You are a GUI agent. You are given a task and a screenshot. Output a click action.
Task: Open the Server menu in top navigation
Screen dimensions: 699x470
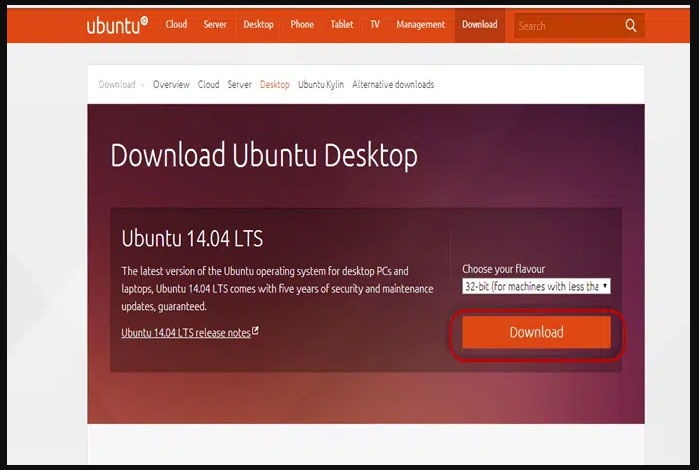[215, 25]
